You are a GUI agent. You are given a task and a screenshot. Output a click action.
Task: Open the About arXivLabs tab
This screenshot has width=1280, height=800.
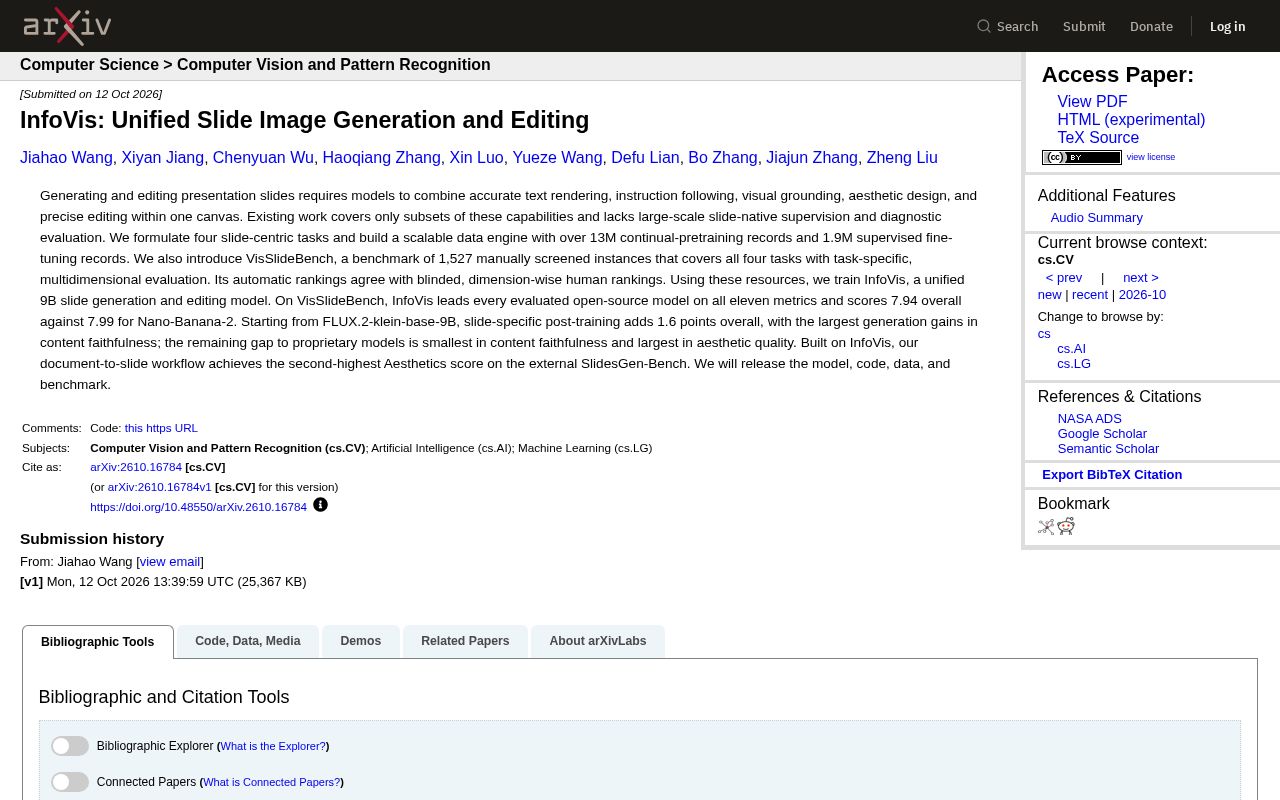point(598,641)
